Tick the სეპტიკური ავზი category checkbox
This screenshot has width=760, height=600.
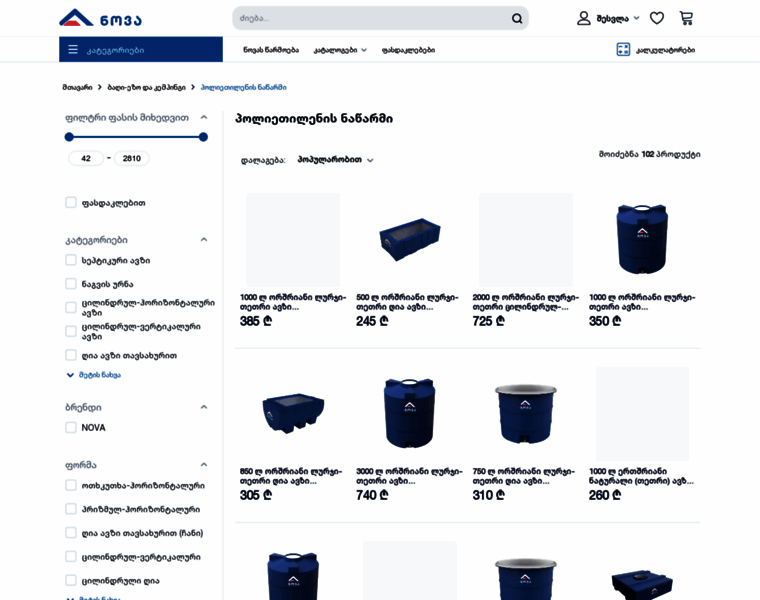click(x=71, y=260)
